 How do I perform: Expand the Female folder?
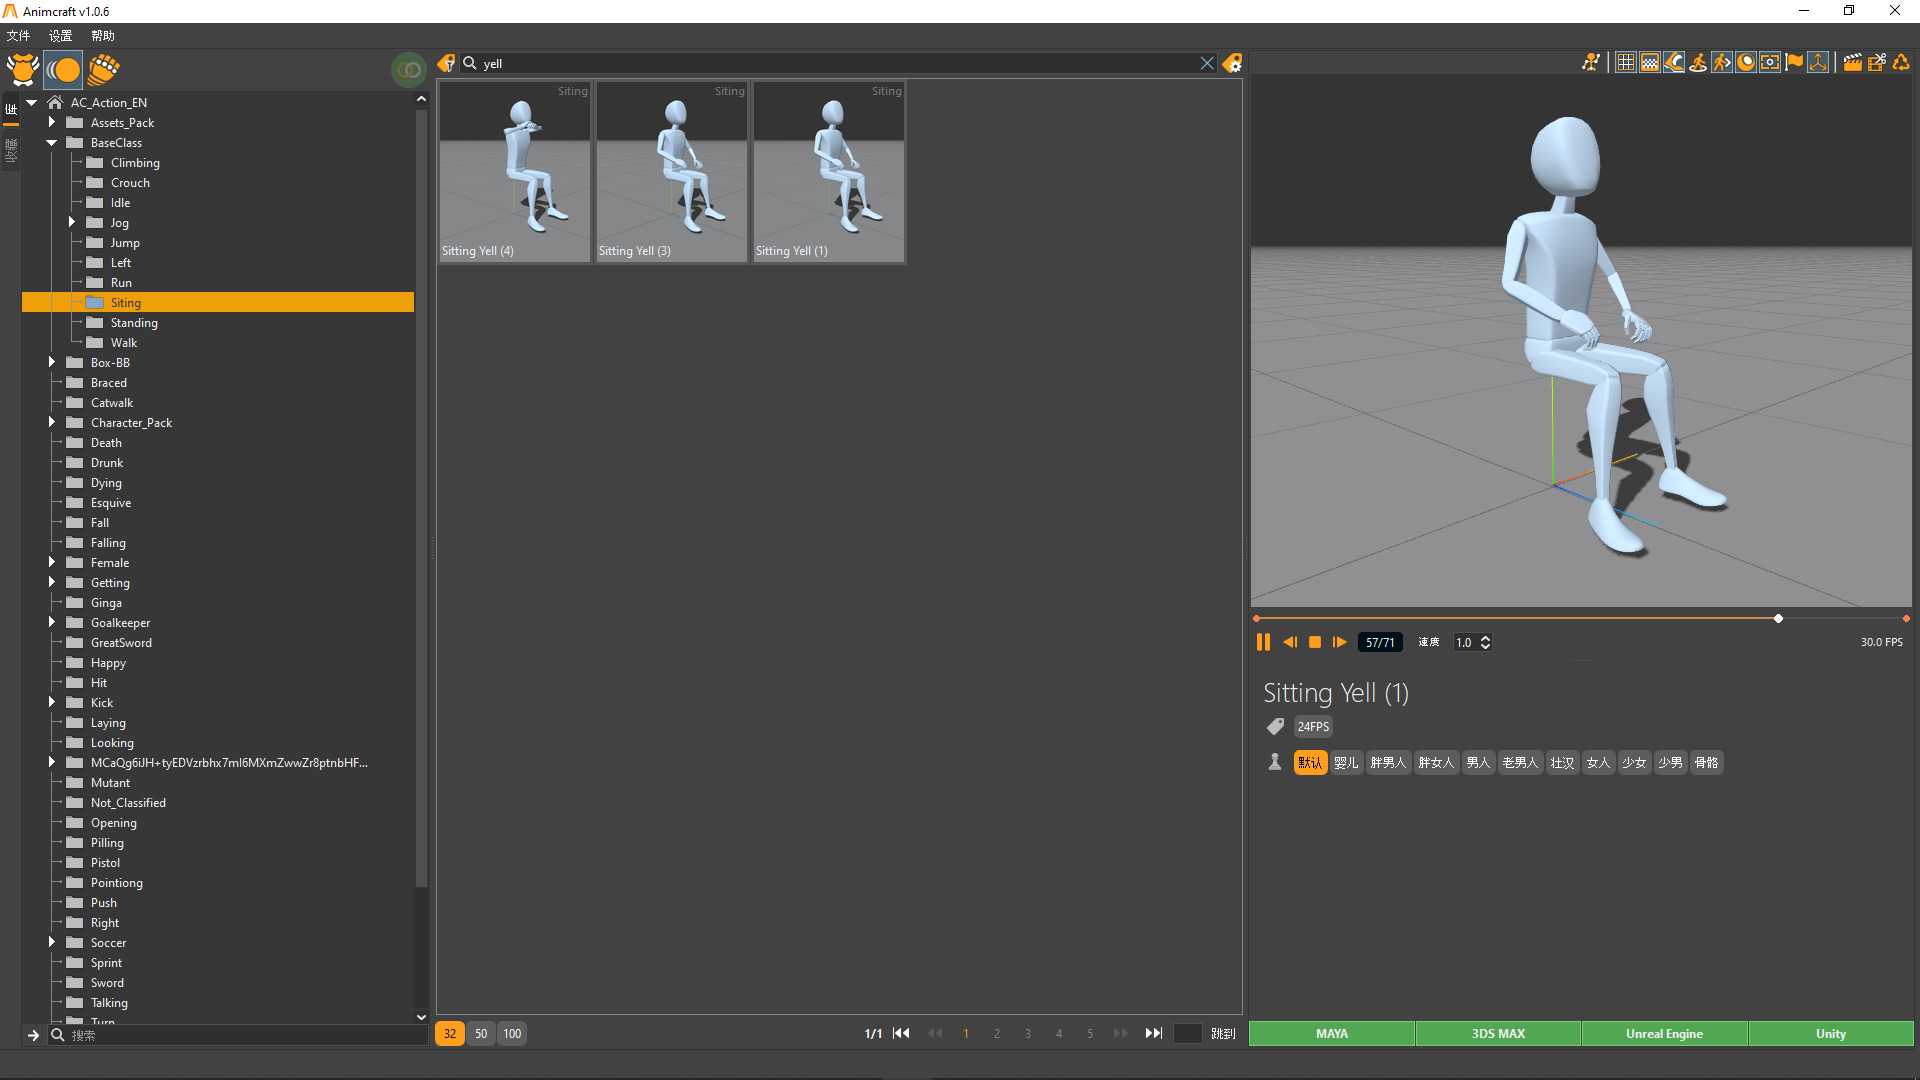[52, 562]
